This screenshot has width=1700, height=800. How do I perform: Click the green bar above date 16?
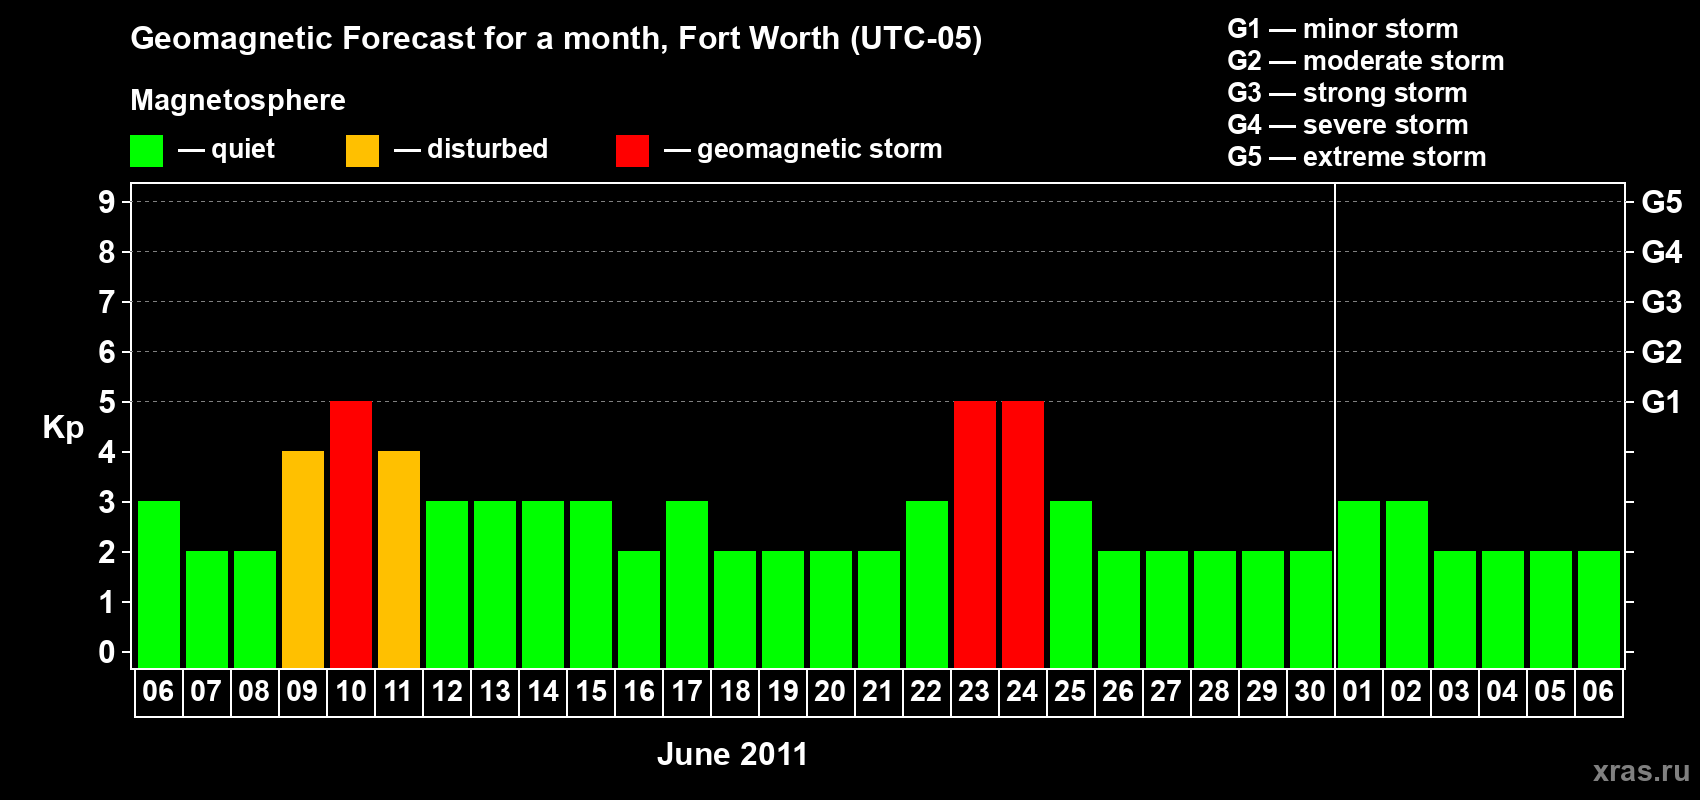pyautogui.click(x=639, y=610)
